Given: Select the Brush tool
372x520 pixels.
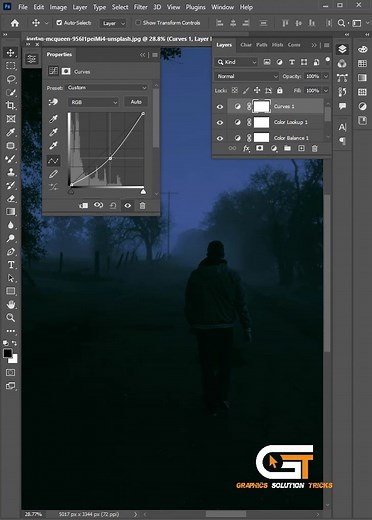Looking at the screenshot, I should coord(11,159).
